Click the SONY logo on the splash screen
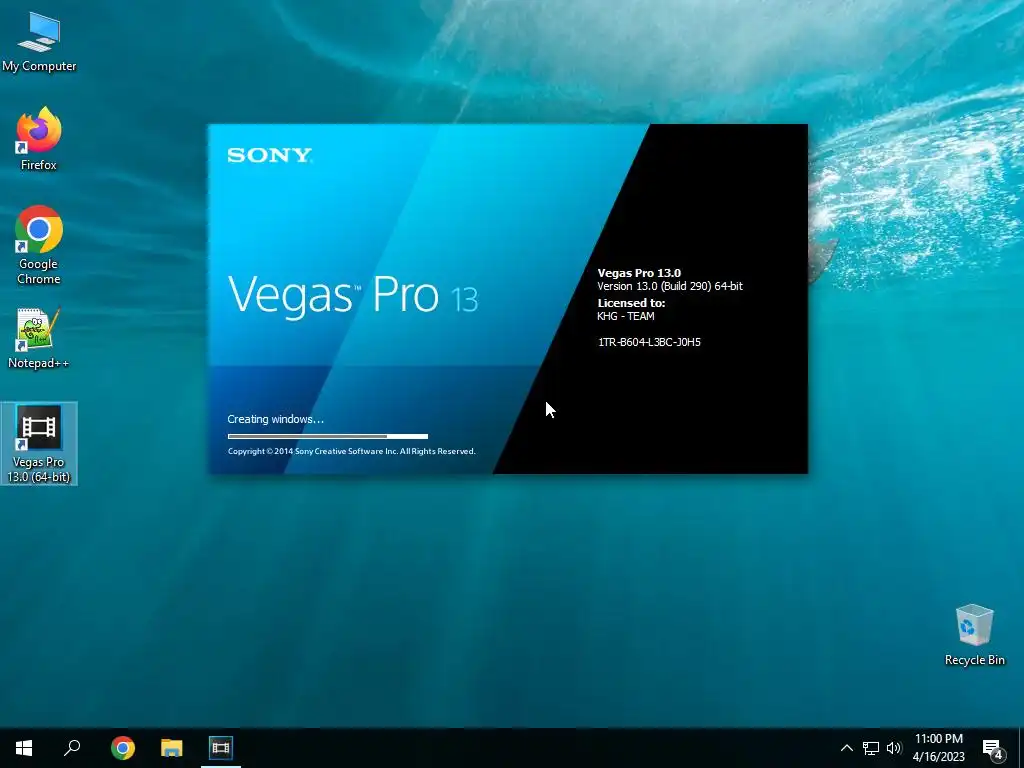The height and width of the screenshot is (768, 1024). point(270,155)
